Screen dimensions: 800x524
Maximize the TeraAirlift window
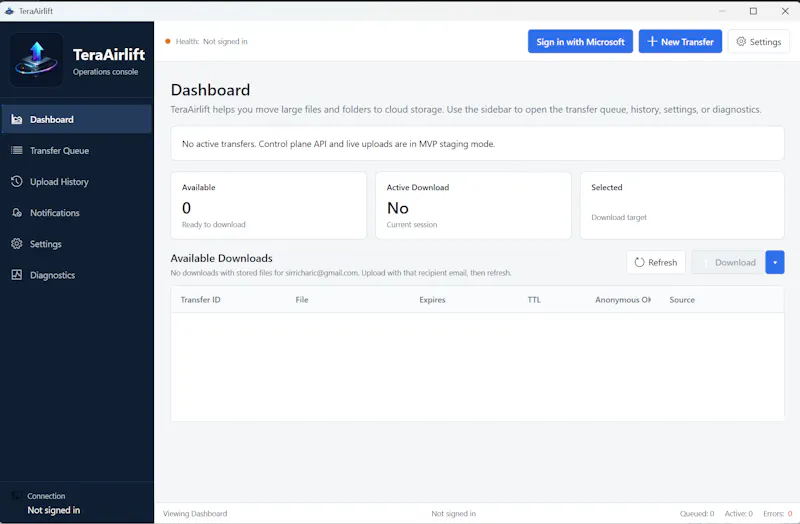point(753,11)
